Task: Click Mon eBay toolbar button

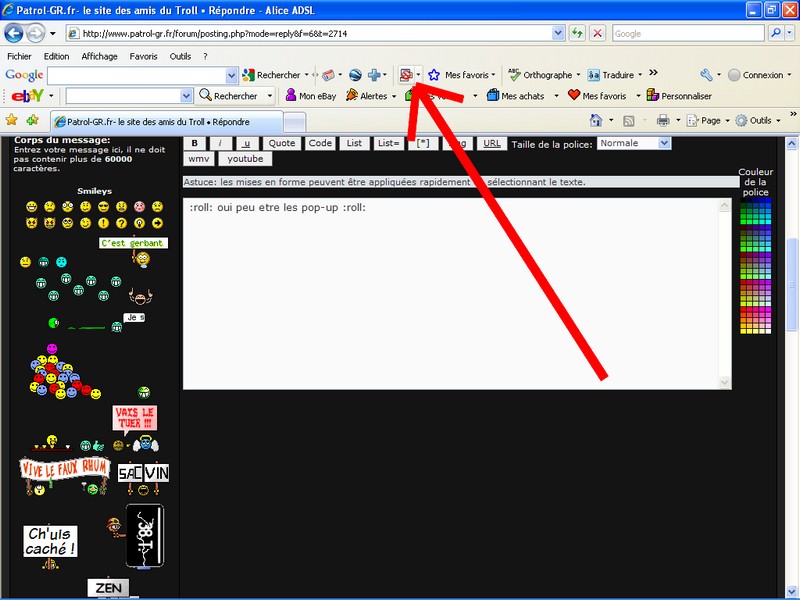Action: click(311, 95)
